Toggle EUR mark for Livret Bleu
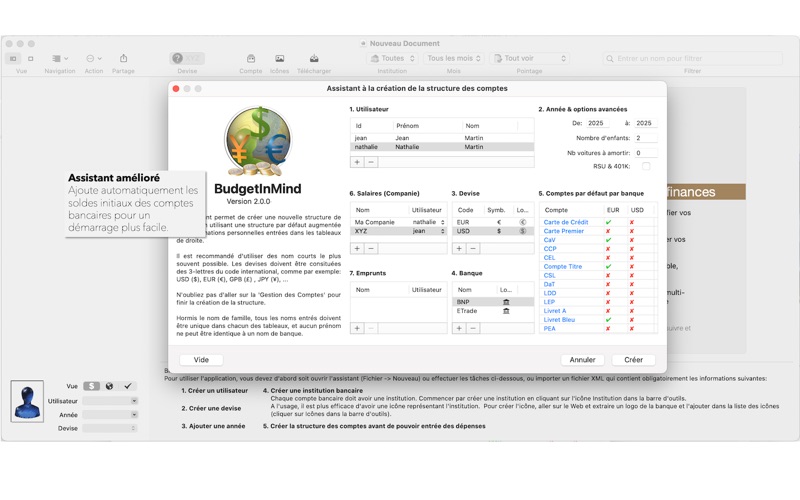 608,320
